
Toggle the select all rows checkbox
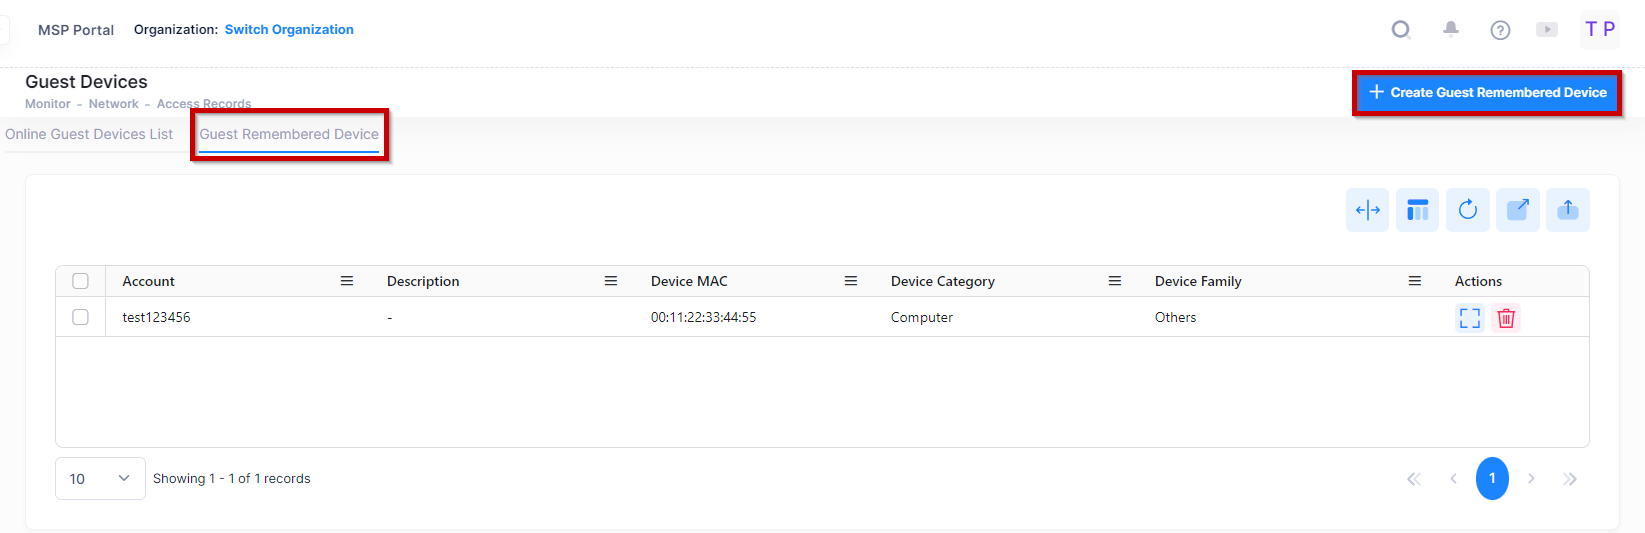point(81,281)
